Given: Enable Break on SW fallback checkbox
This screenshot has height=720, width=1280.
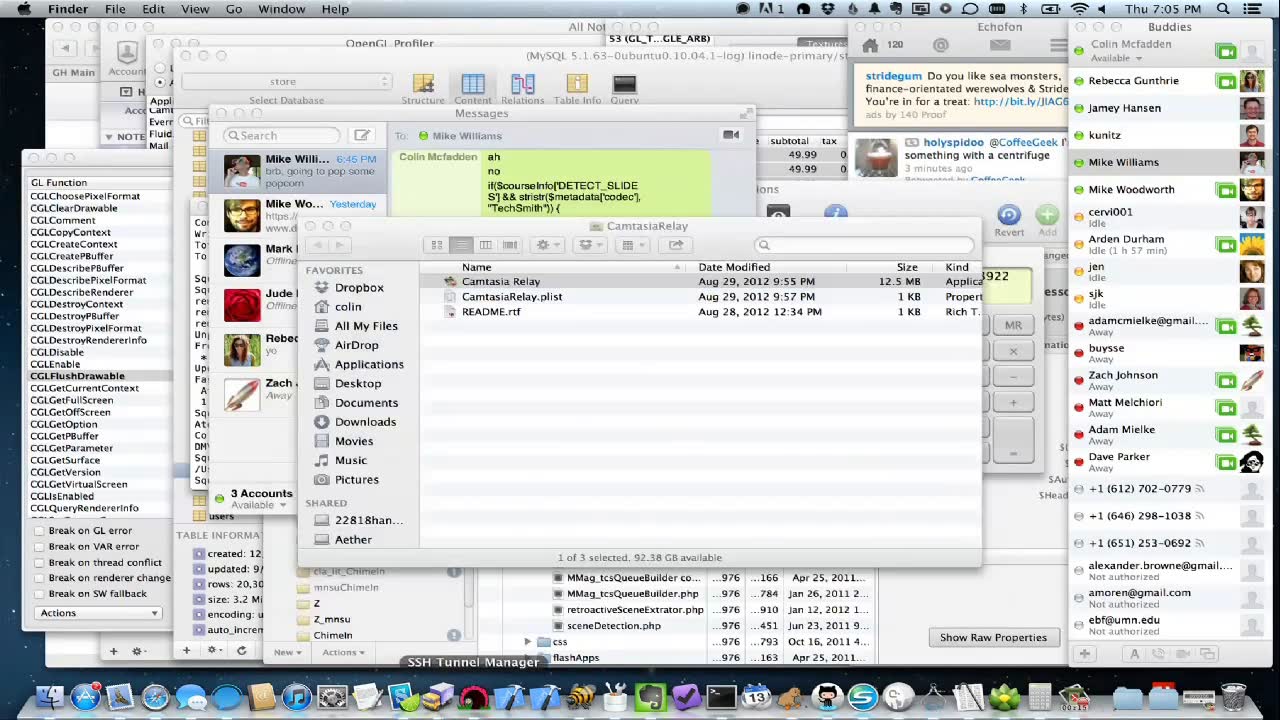Looking at the screenshot, I should (x=39, y=594).
